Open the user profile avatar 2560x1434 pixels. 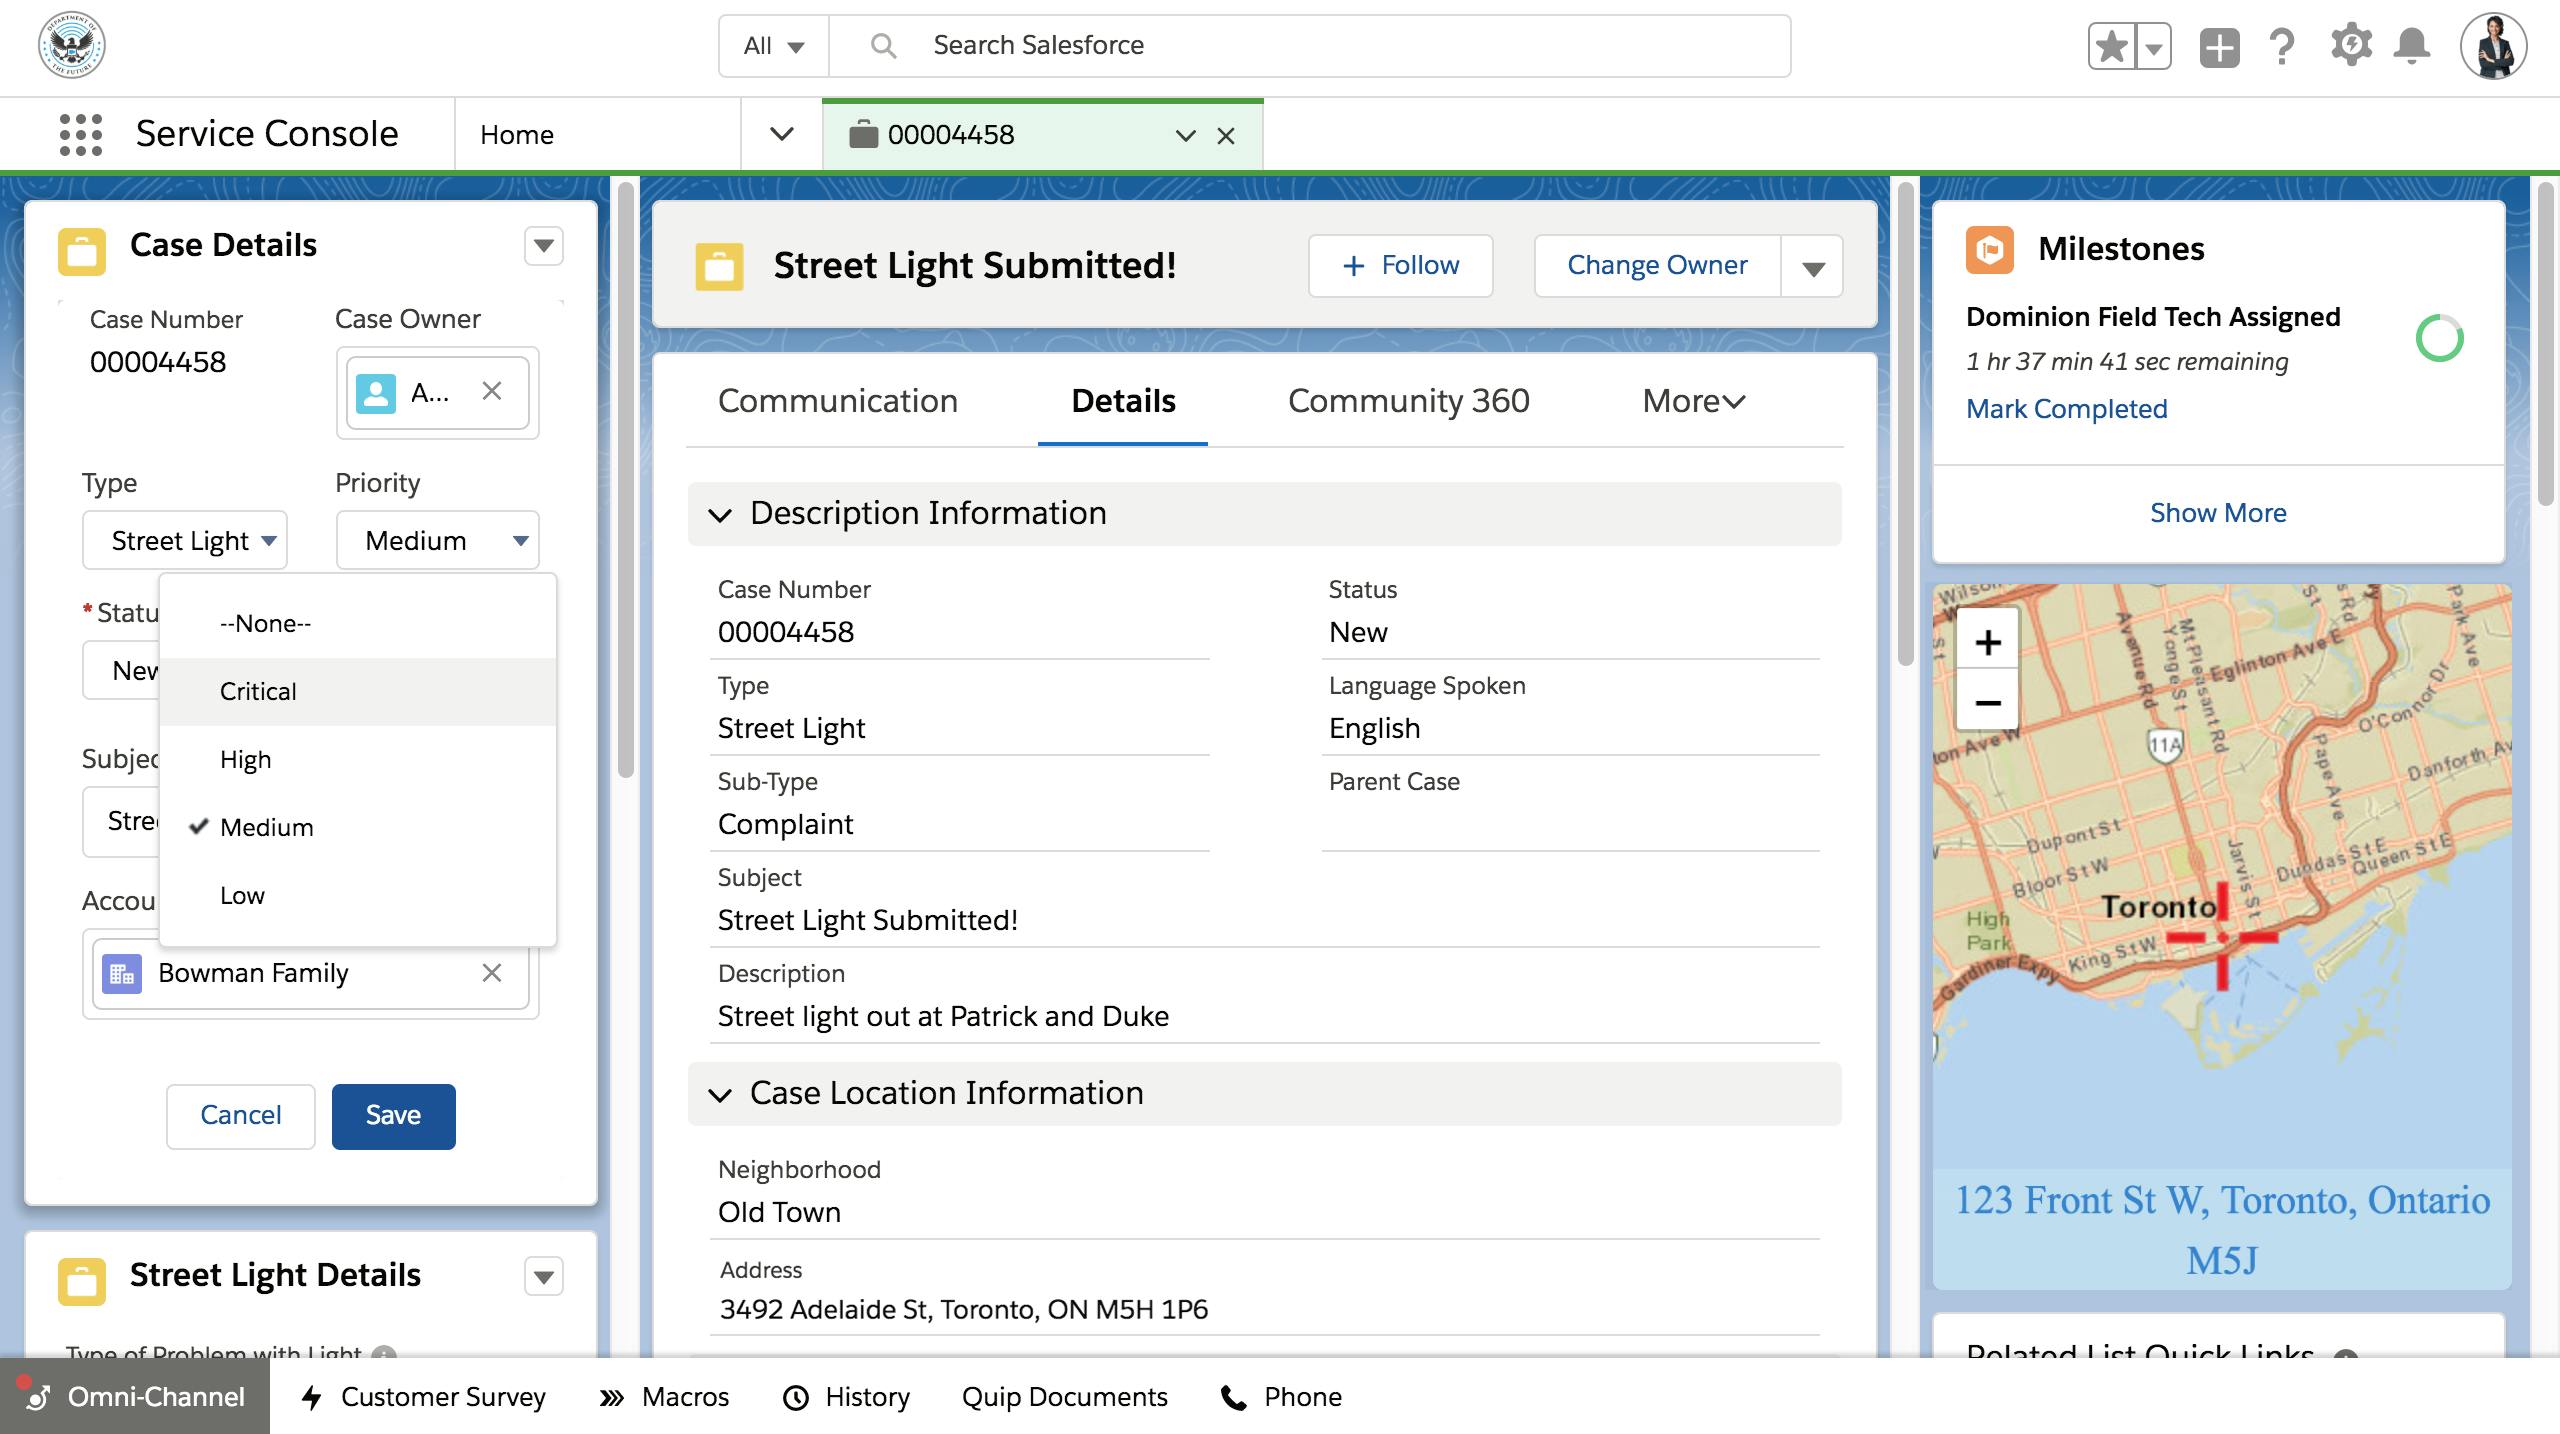[x=2493, y=46]
